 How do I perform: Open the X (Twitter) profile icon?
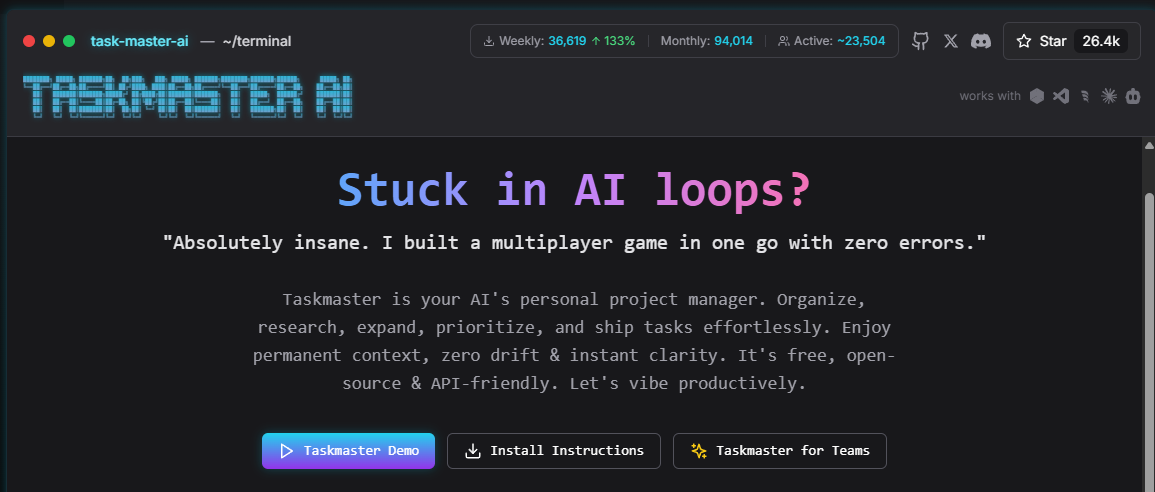[x=951, y=41]
